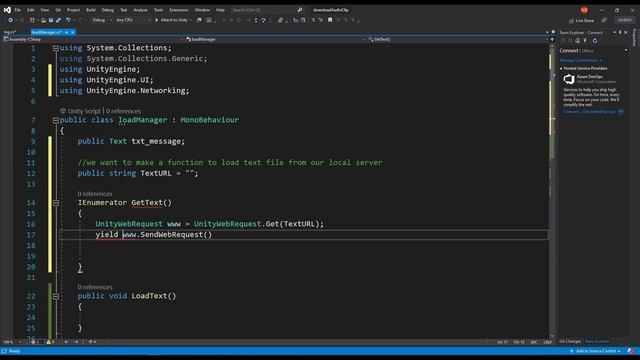Collapse the loadManager class region
This screenshot has width=640, height=360.
(x=56, y=120)
